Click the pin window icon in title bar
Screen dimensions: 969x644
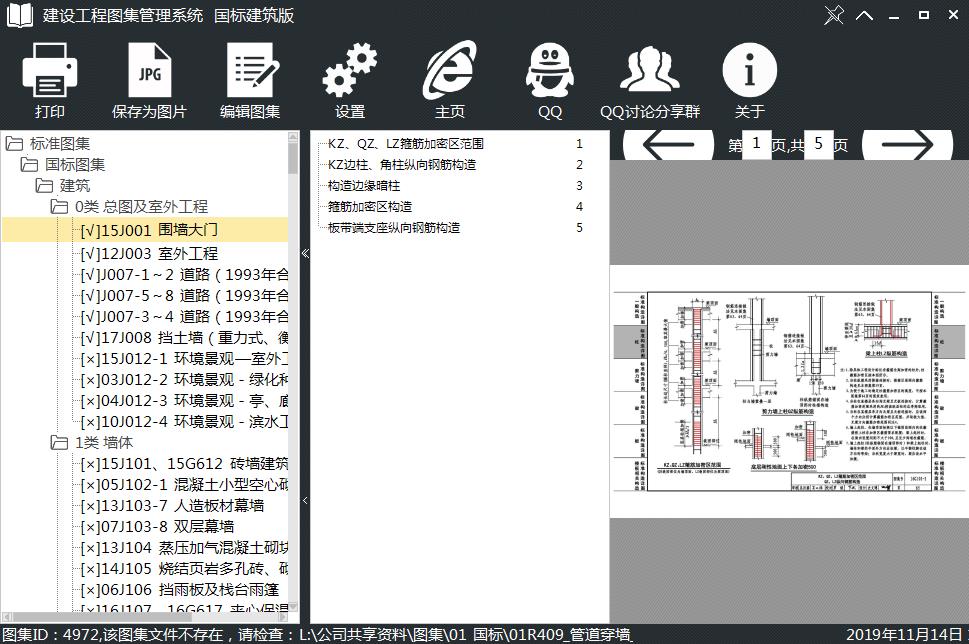(834, 15)
